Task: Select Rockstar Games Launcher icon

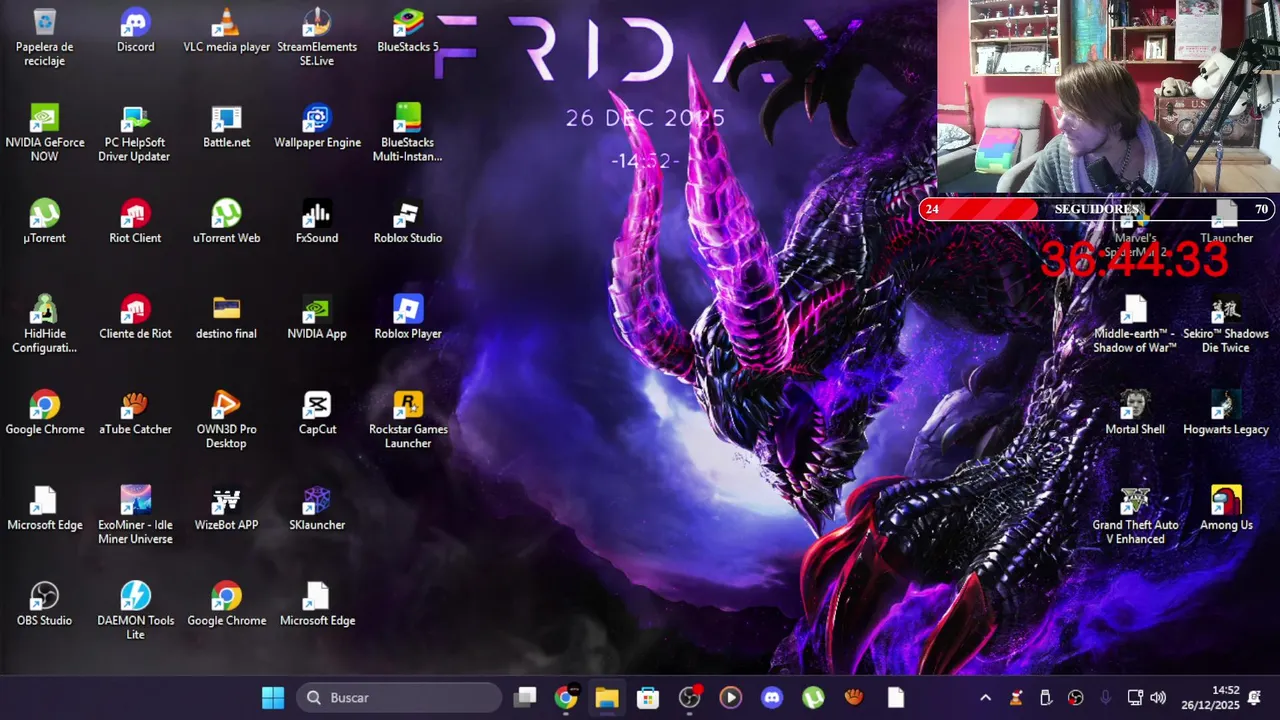Action: 408,419
